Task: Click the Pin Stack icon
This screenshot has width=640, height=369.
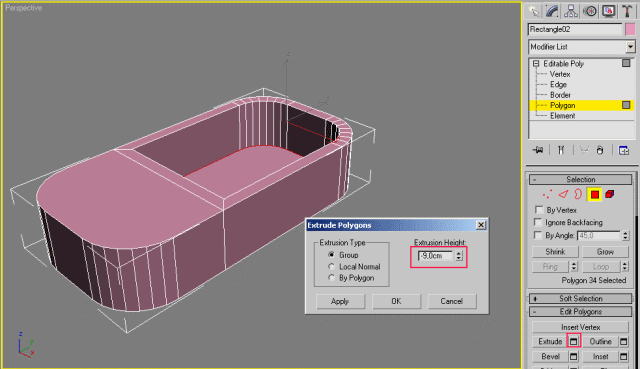Action: click(x=538, y=150)
